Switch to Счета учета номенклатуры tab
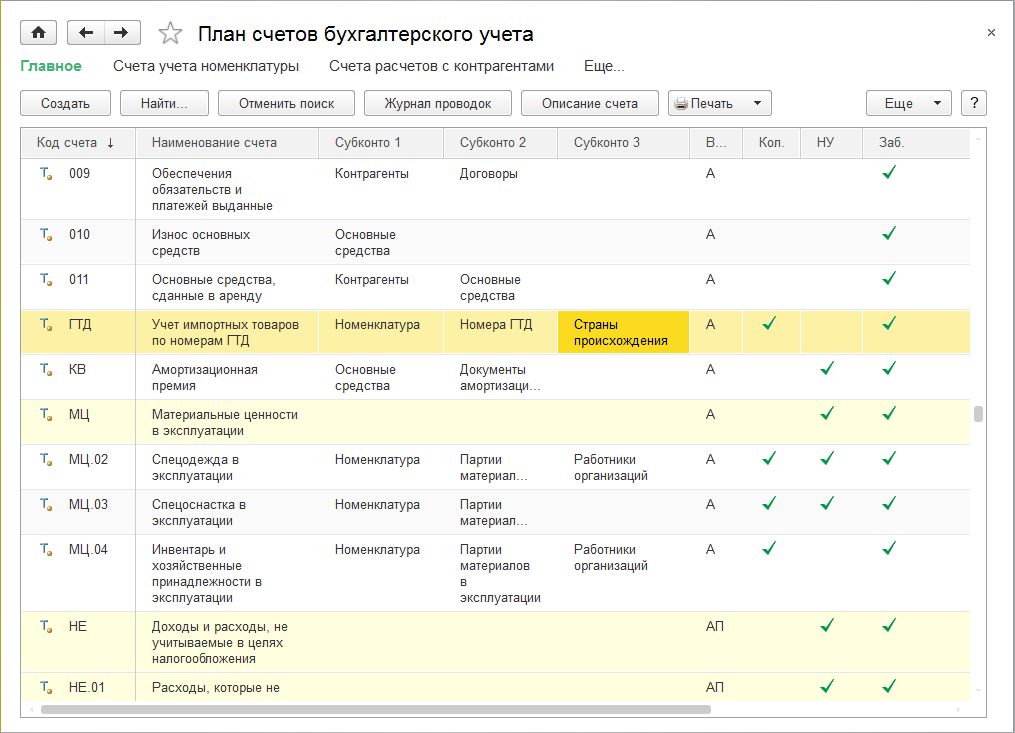The height and width of the screenshot is (733, 1015). coord(206,66)
